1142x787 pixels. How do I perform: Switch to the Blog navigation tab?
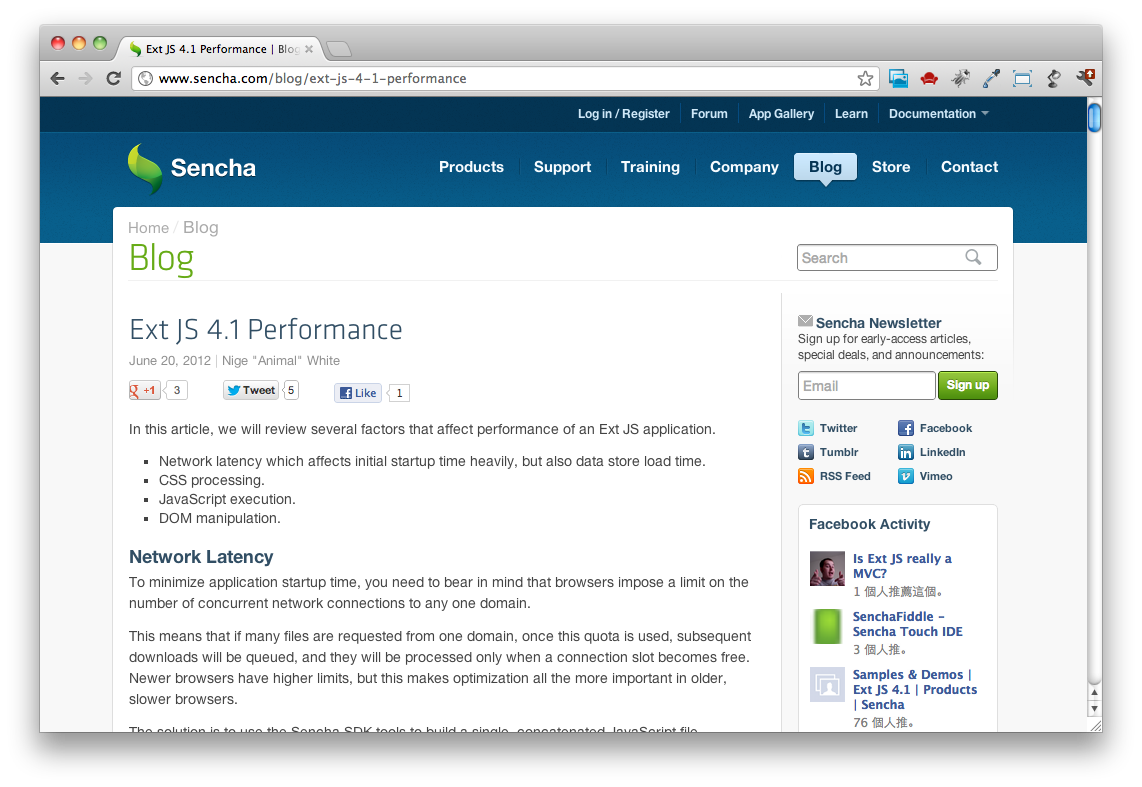[824, 167]
